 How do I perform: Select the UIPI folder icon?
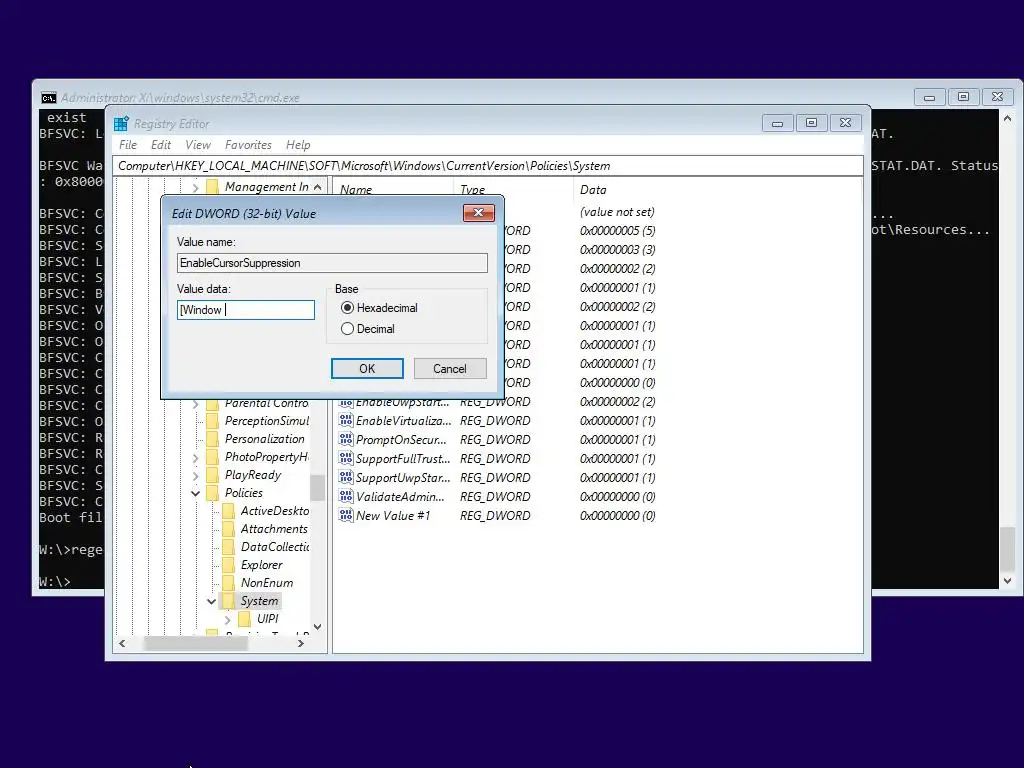click(244, 618)
